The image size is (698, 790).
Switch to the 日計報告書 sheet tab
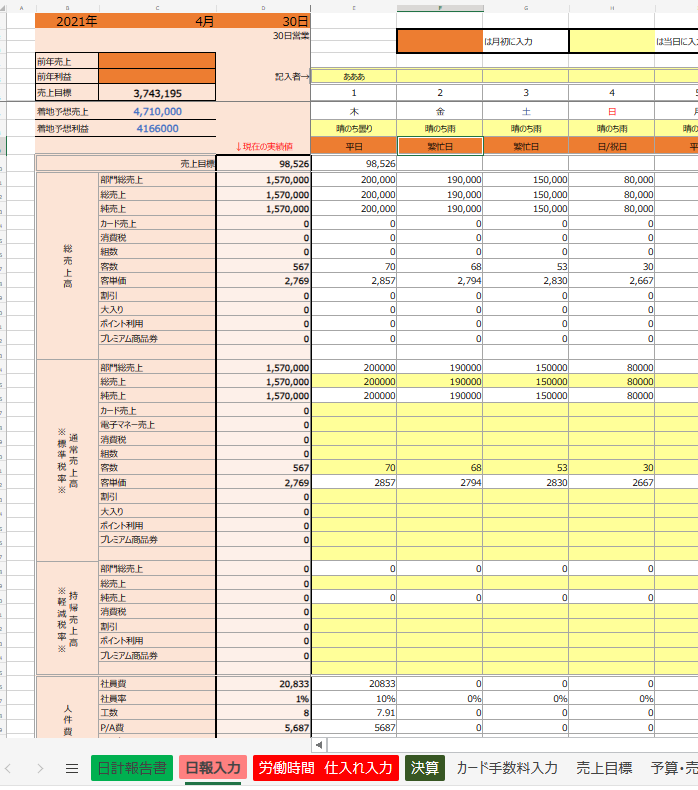click(130, 768)
